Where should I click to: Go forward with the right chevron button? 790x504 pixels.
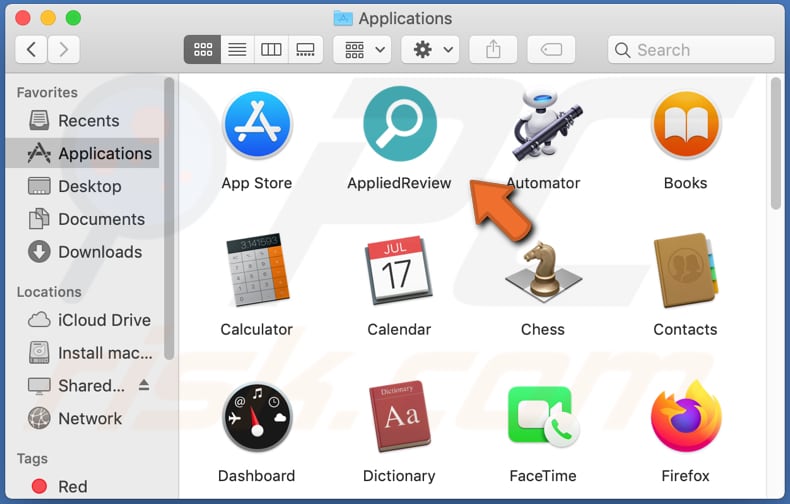coord(63,49)
